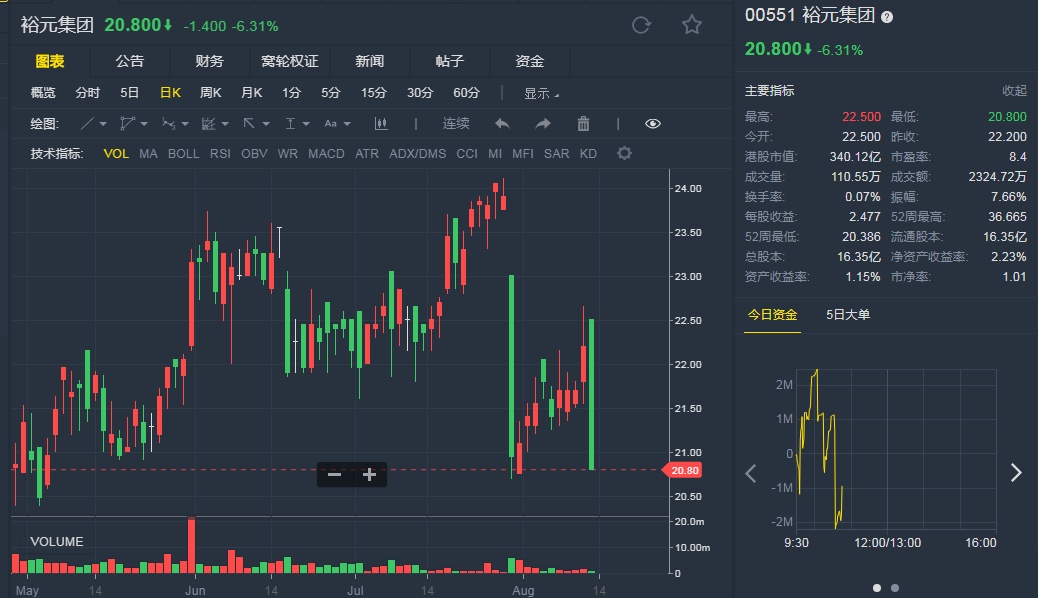Open the 显示 display dropdown
The width and height of the screenshot is (1038, 598).
click(x=541, y=93)
